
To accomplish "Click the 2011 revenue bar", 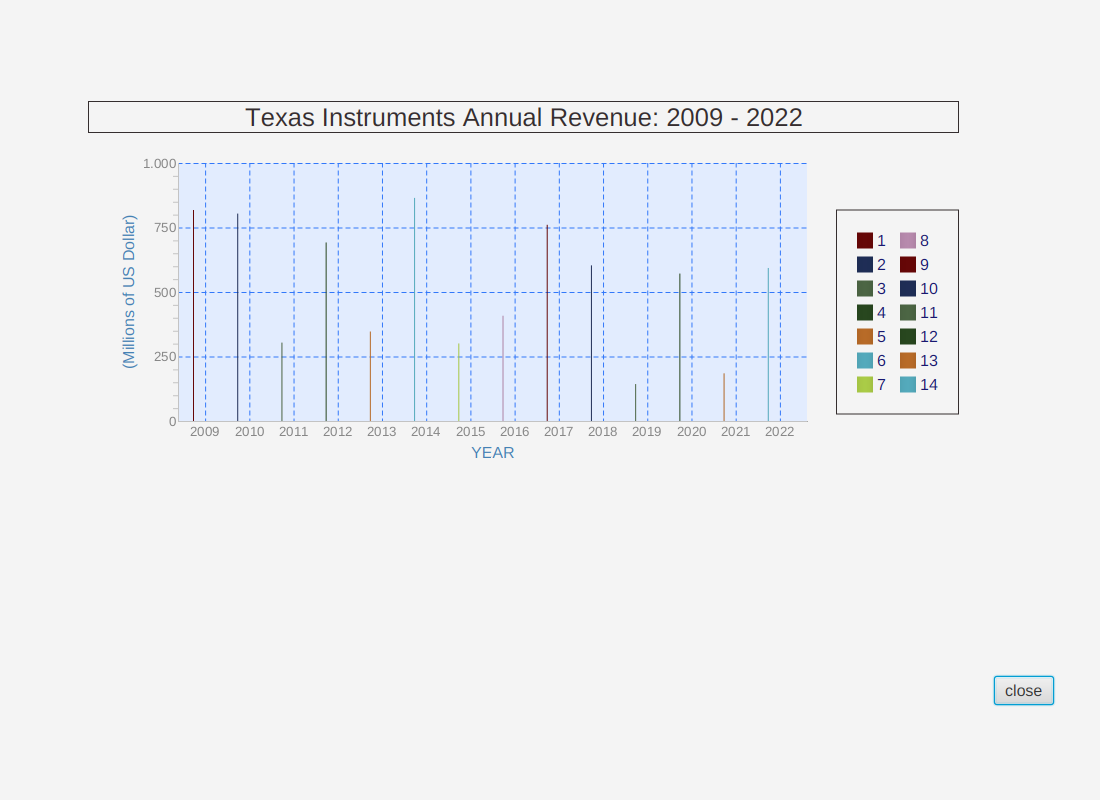I will [282, 382].
